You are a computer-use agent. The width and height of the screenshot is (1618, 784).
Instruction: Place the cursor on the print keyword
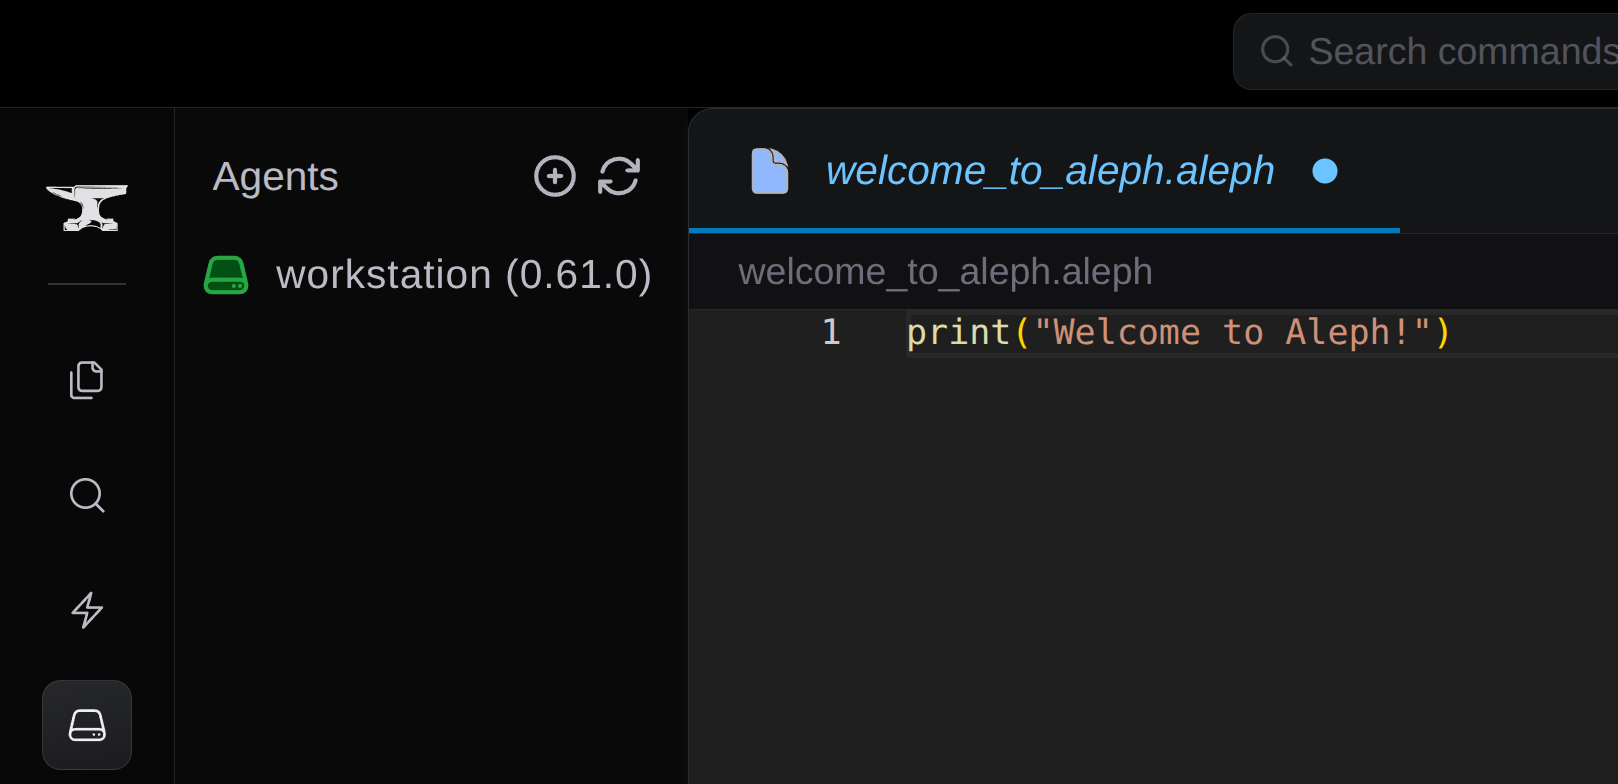[x=957, y=332]
